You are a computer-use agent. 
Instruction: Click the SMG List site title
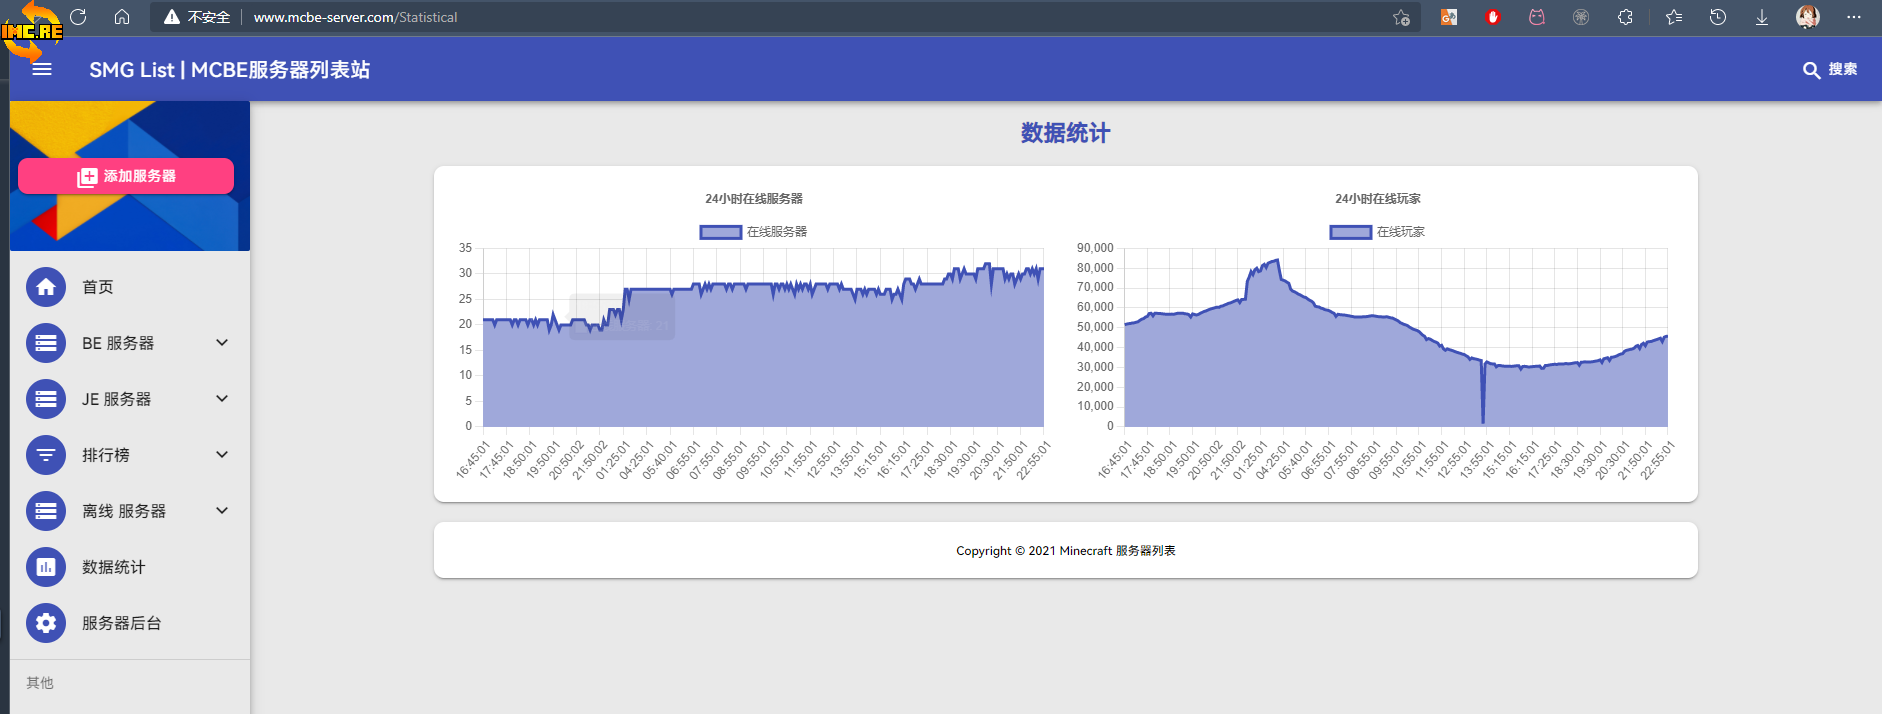click(x=229, y=70)
